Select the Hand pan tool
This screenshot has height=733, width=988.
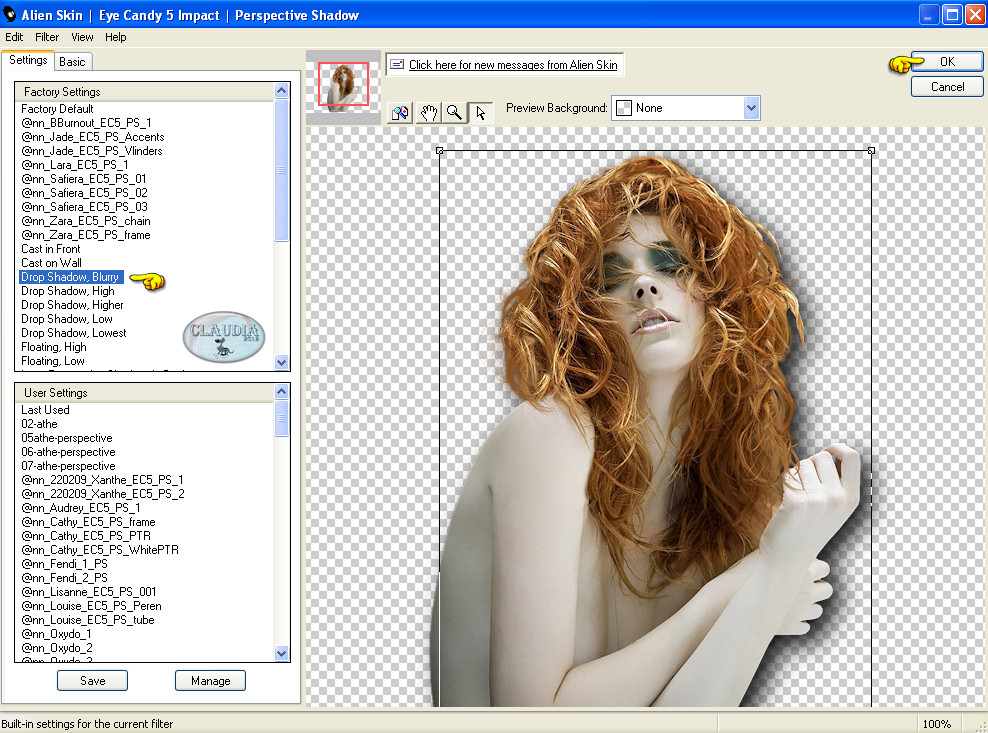coord(429,113)
